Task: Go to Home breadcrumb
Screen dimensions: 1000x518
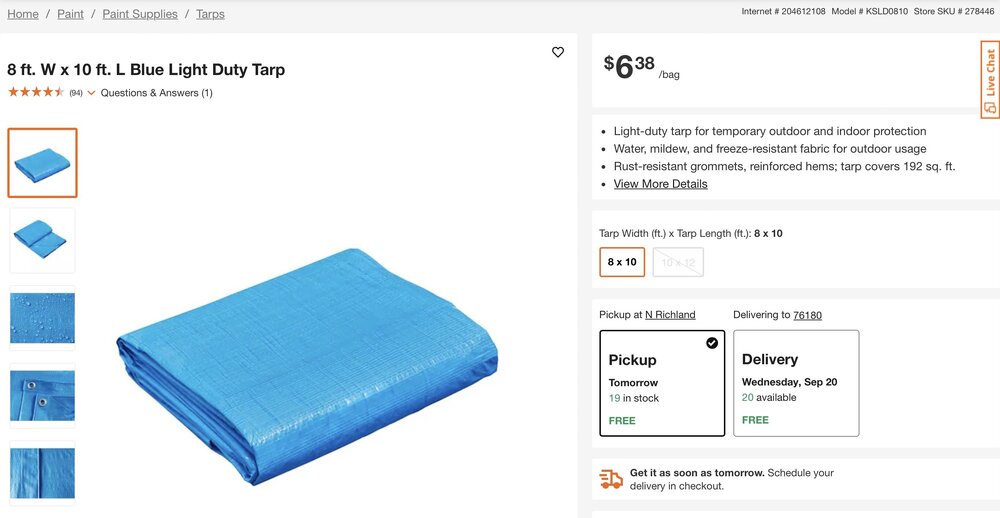Action: 23,14
